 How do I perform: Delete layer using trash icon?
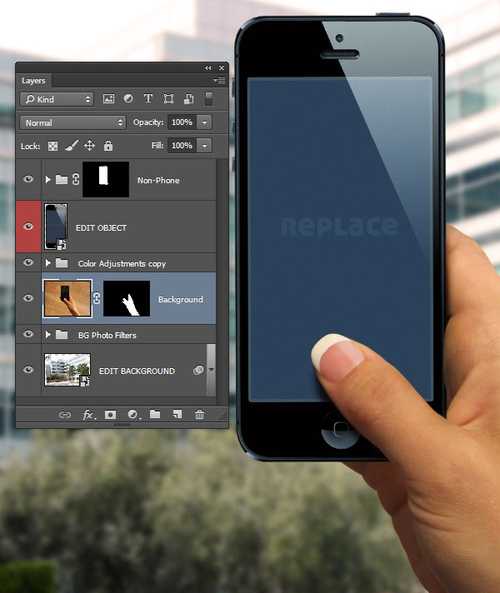[199, 414]
